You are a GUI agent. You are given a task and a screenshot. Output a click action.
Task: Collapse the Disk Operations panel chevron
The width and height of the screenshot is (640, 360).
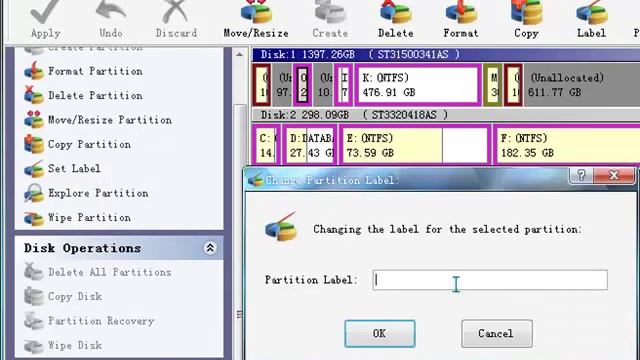click(x=210, y=248)
